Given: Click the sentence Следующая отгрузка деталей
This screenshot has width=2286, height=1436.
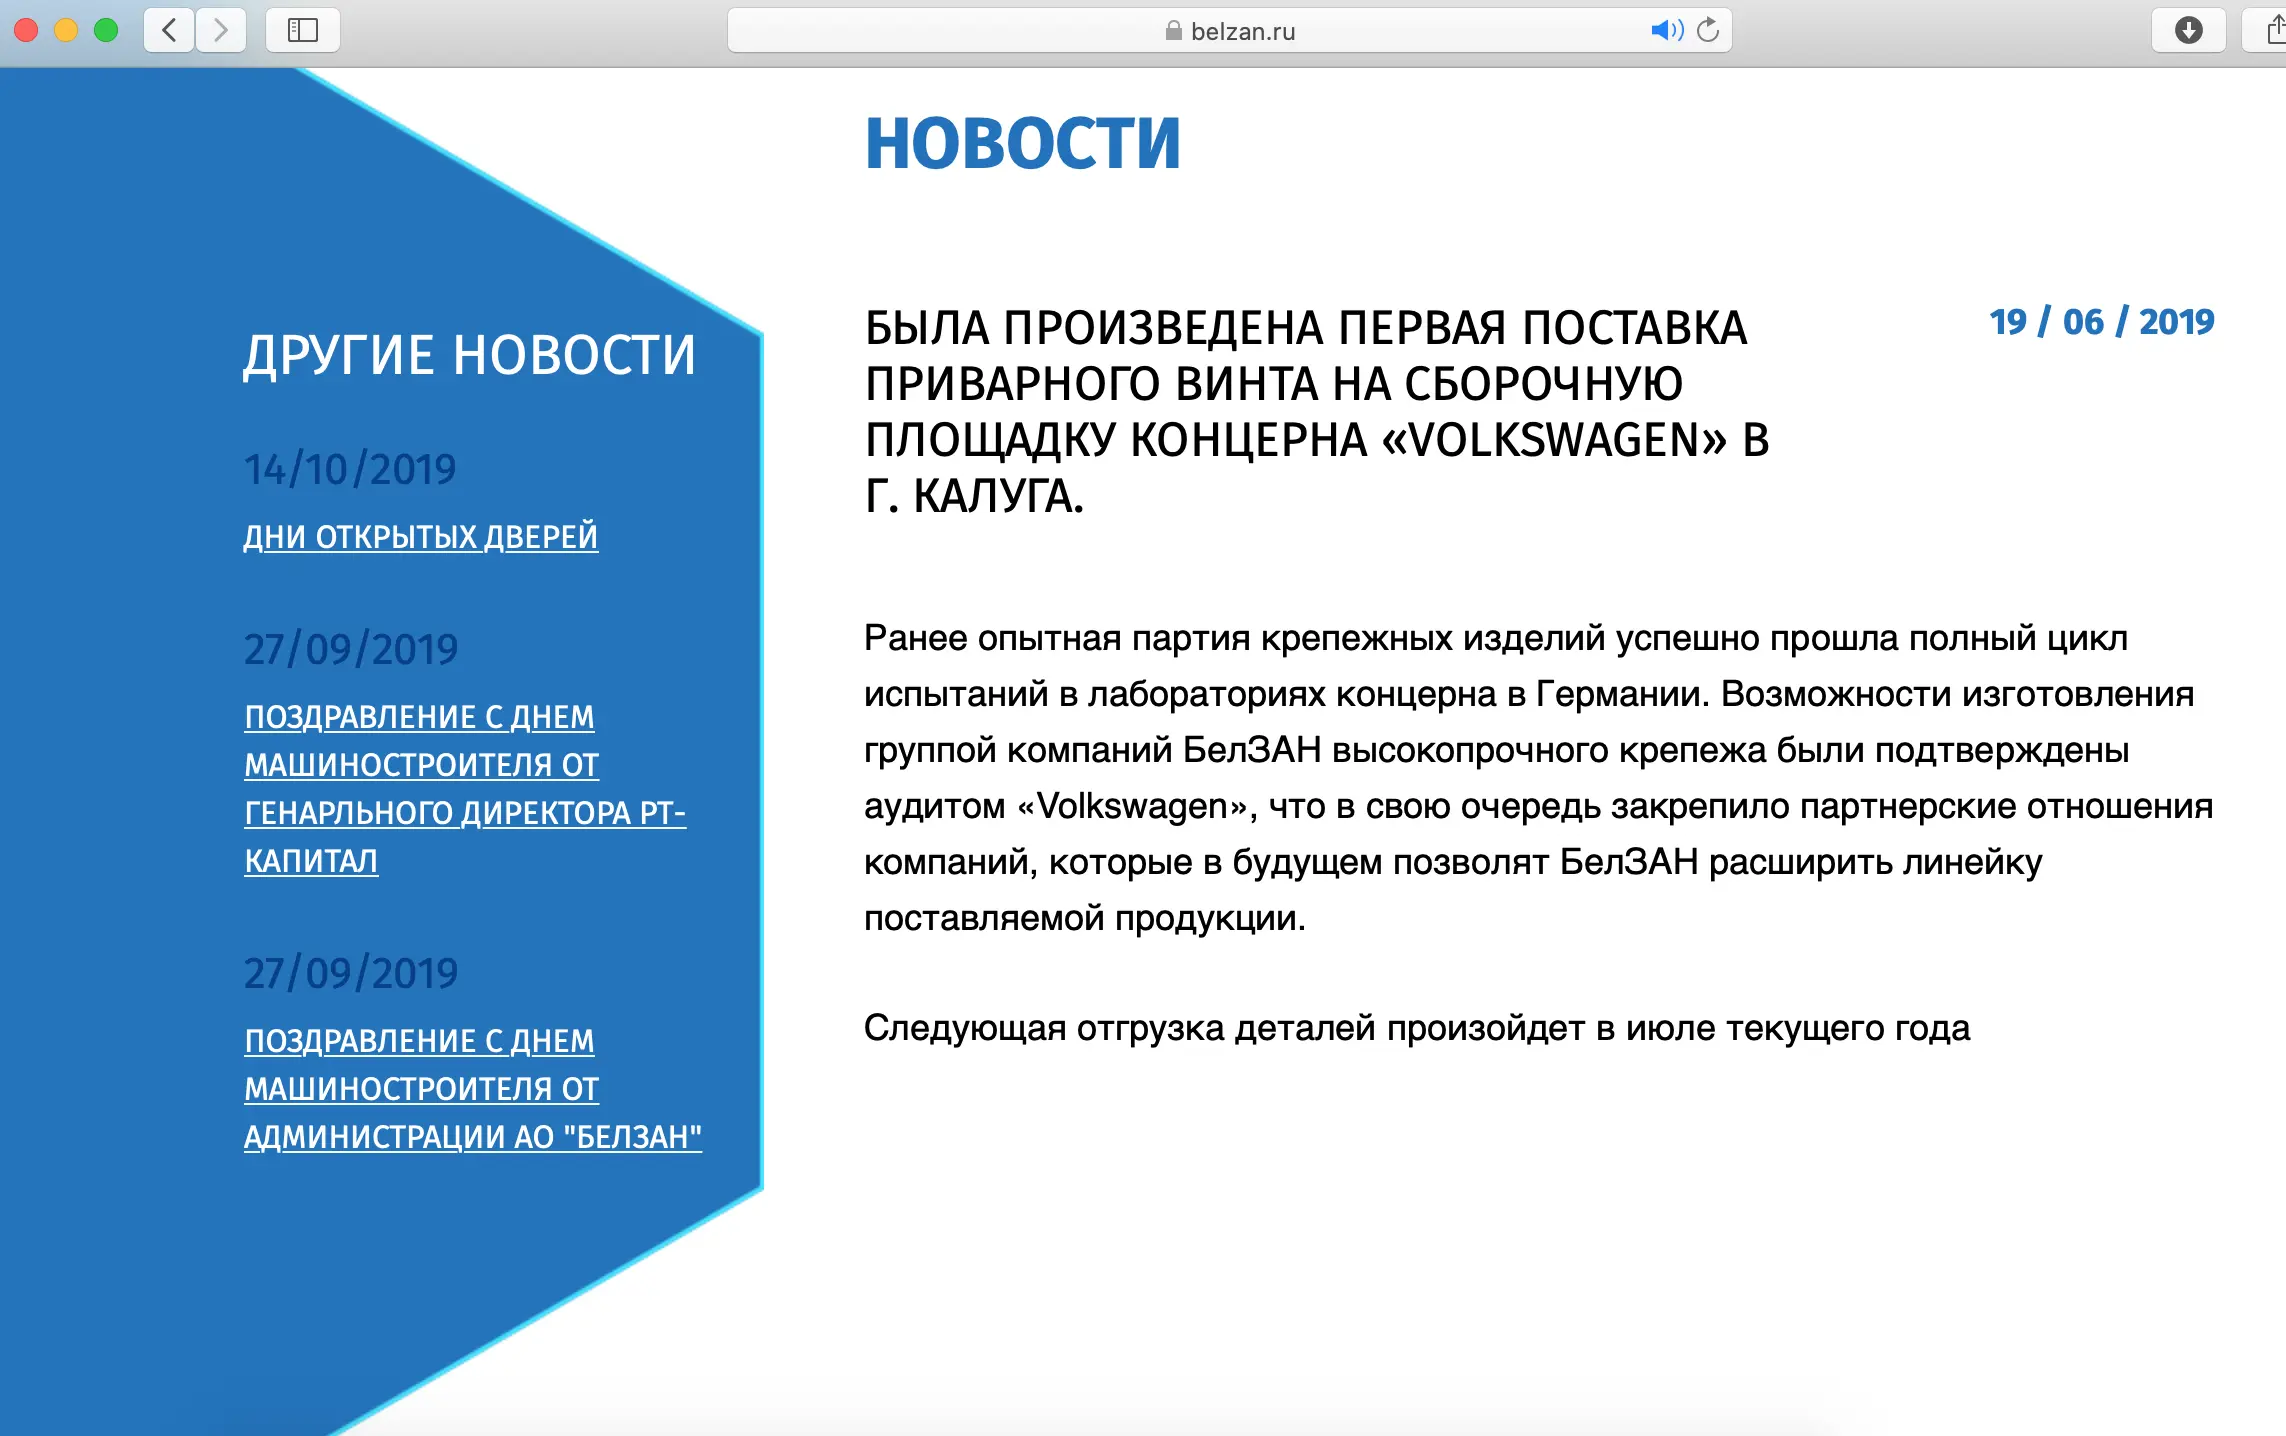Looking at the screenshot, I should coord(1417,1027).
